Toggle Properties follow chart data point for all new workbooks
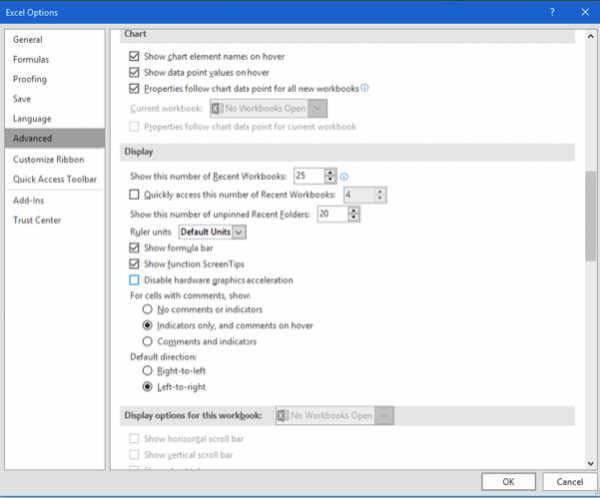 coord(134,88)
